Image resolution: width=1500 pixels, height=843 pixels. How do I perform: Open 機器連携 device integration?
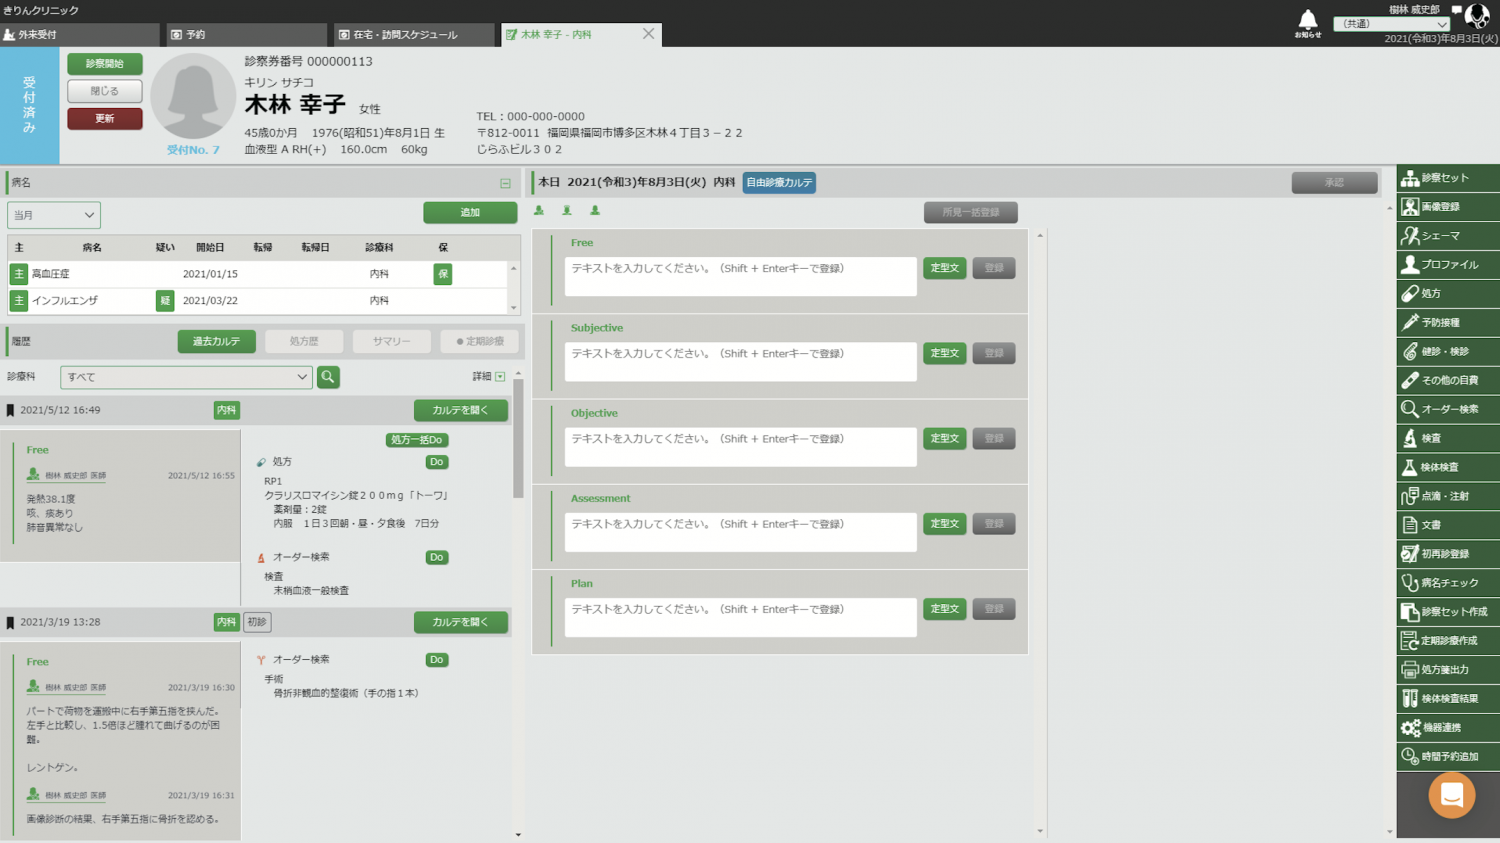pos(1448,728)
